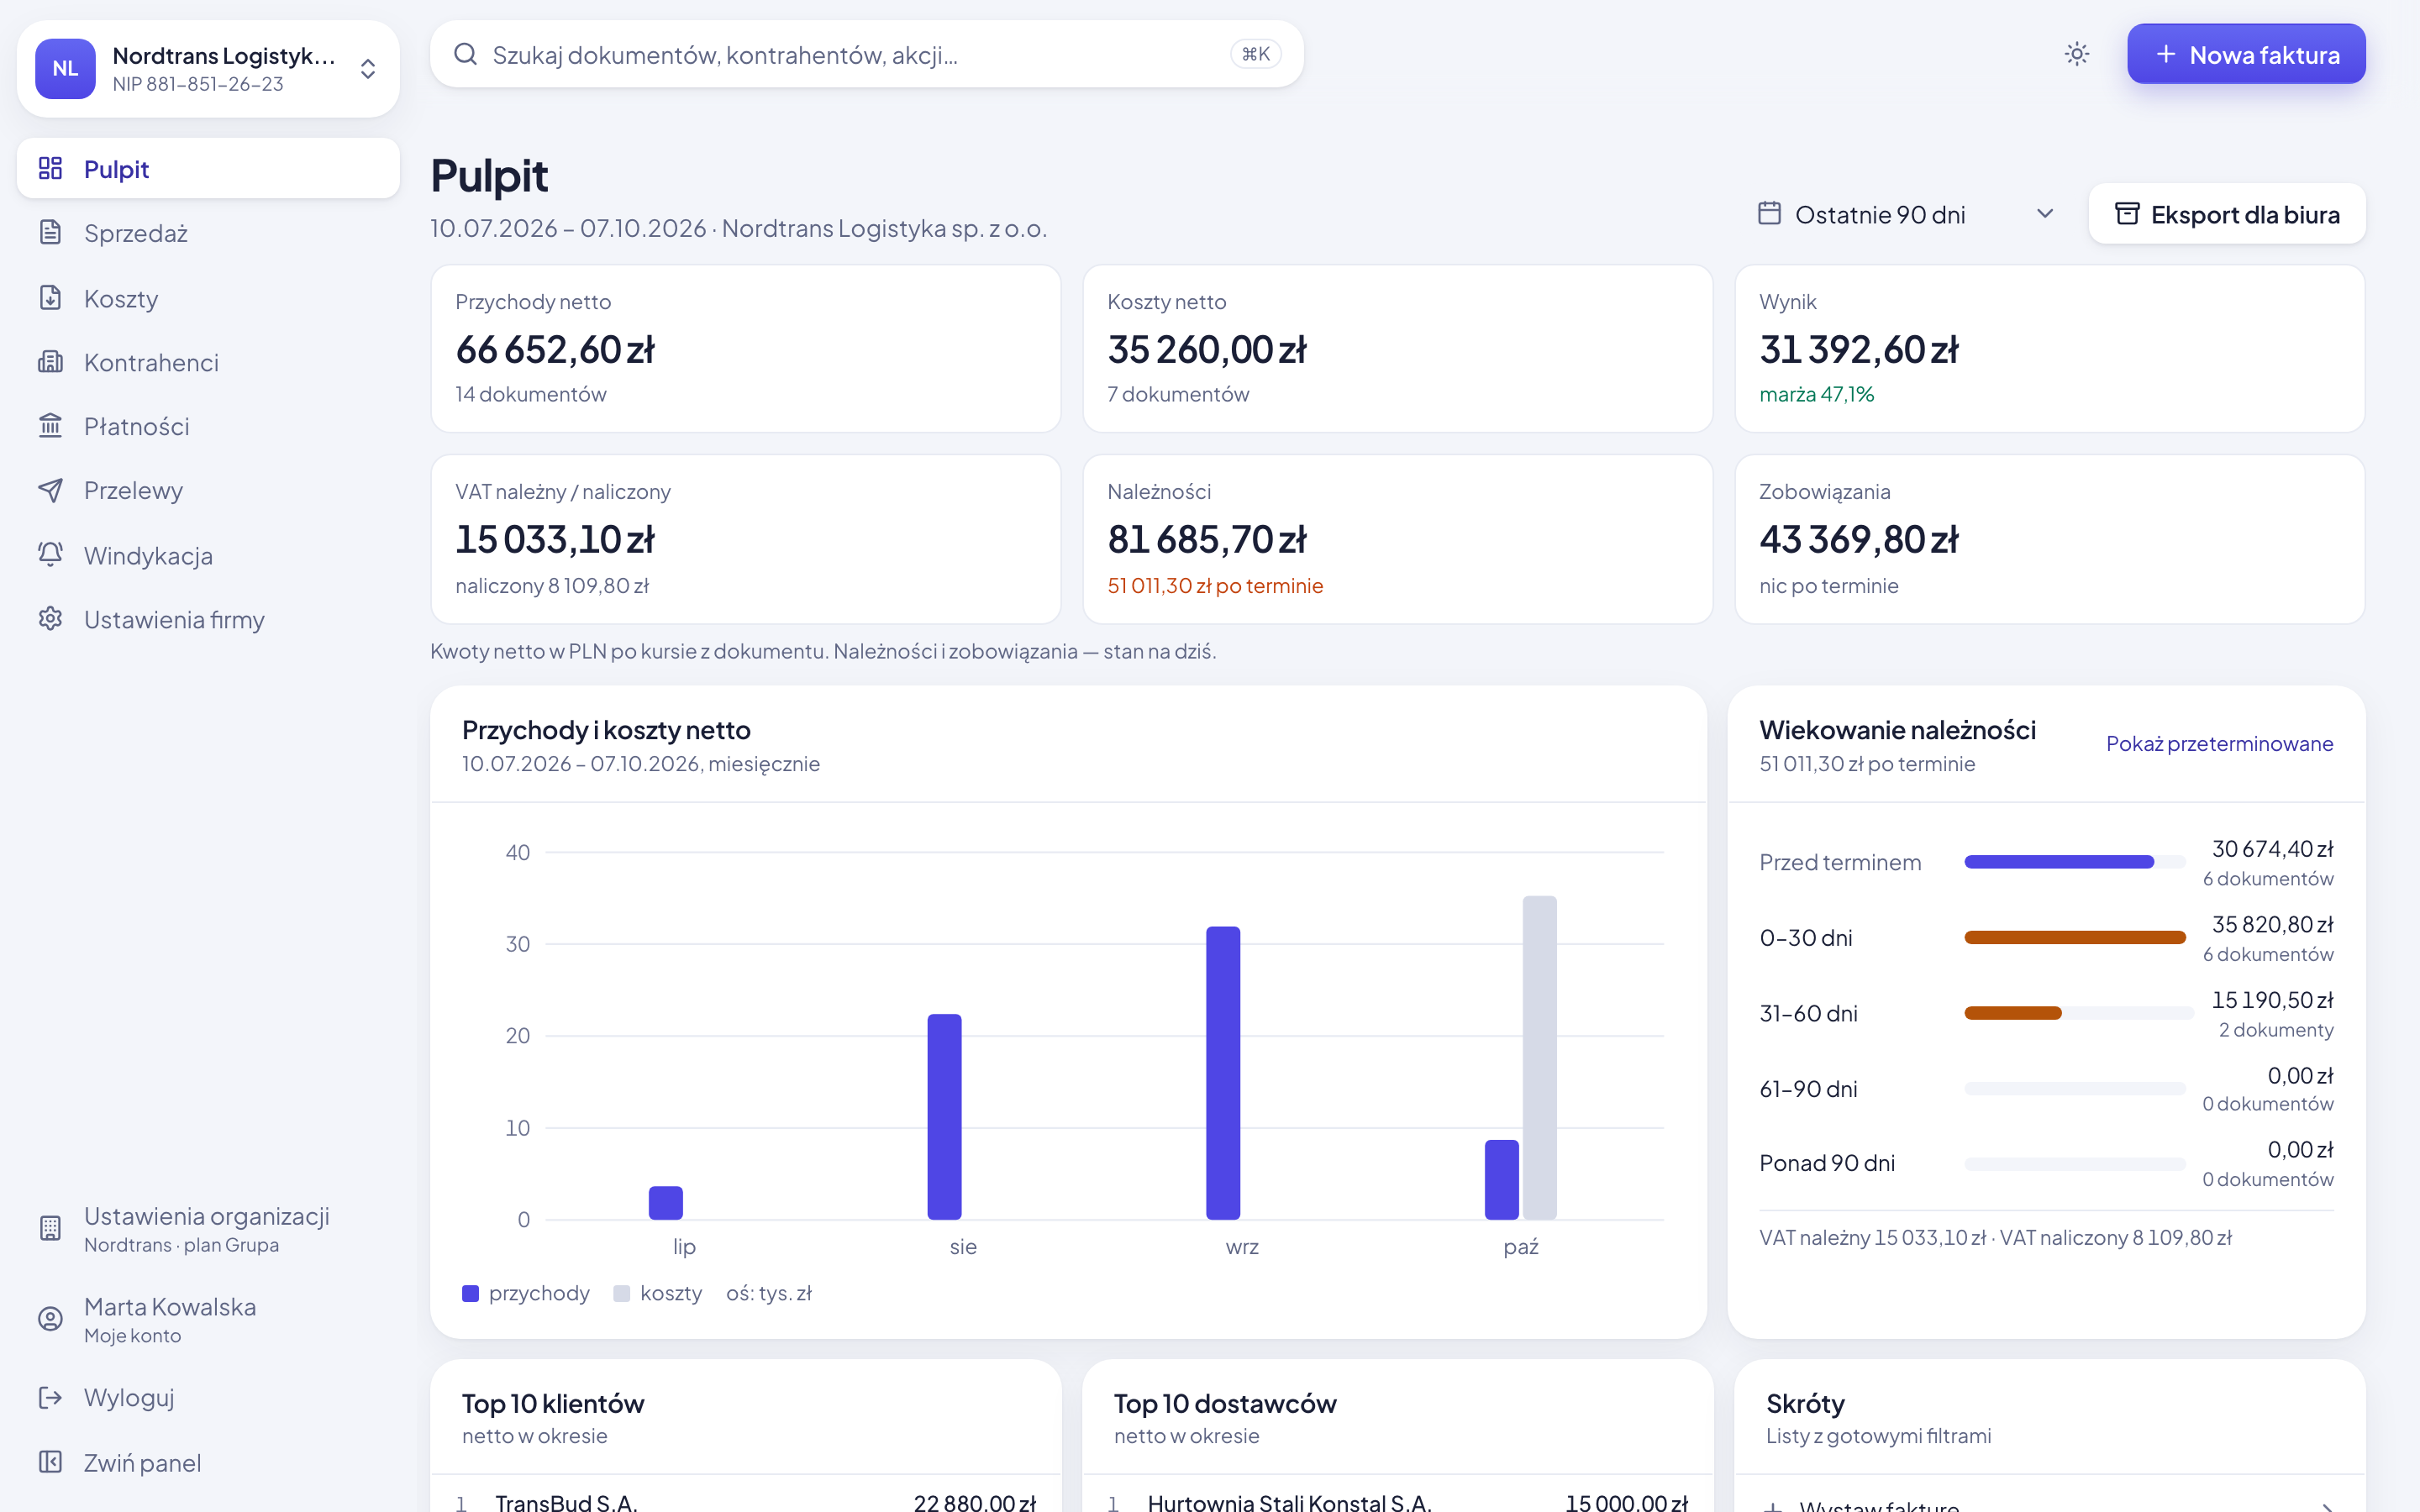Click the NL company logo badge
This screenshot has width=2420, height=1512.
(65, 68)
